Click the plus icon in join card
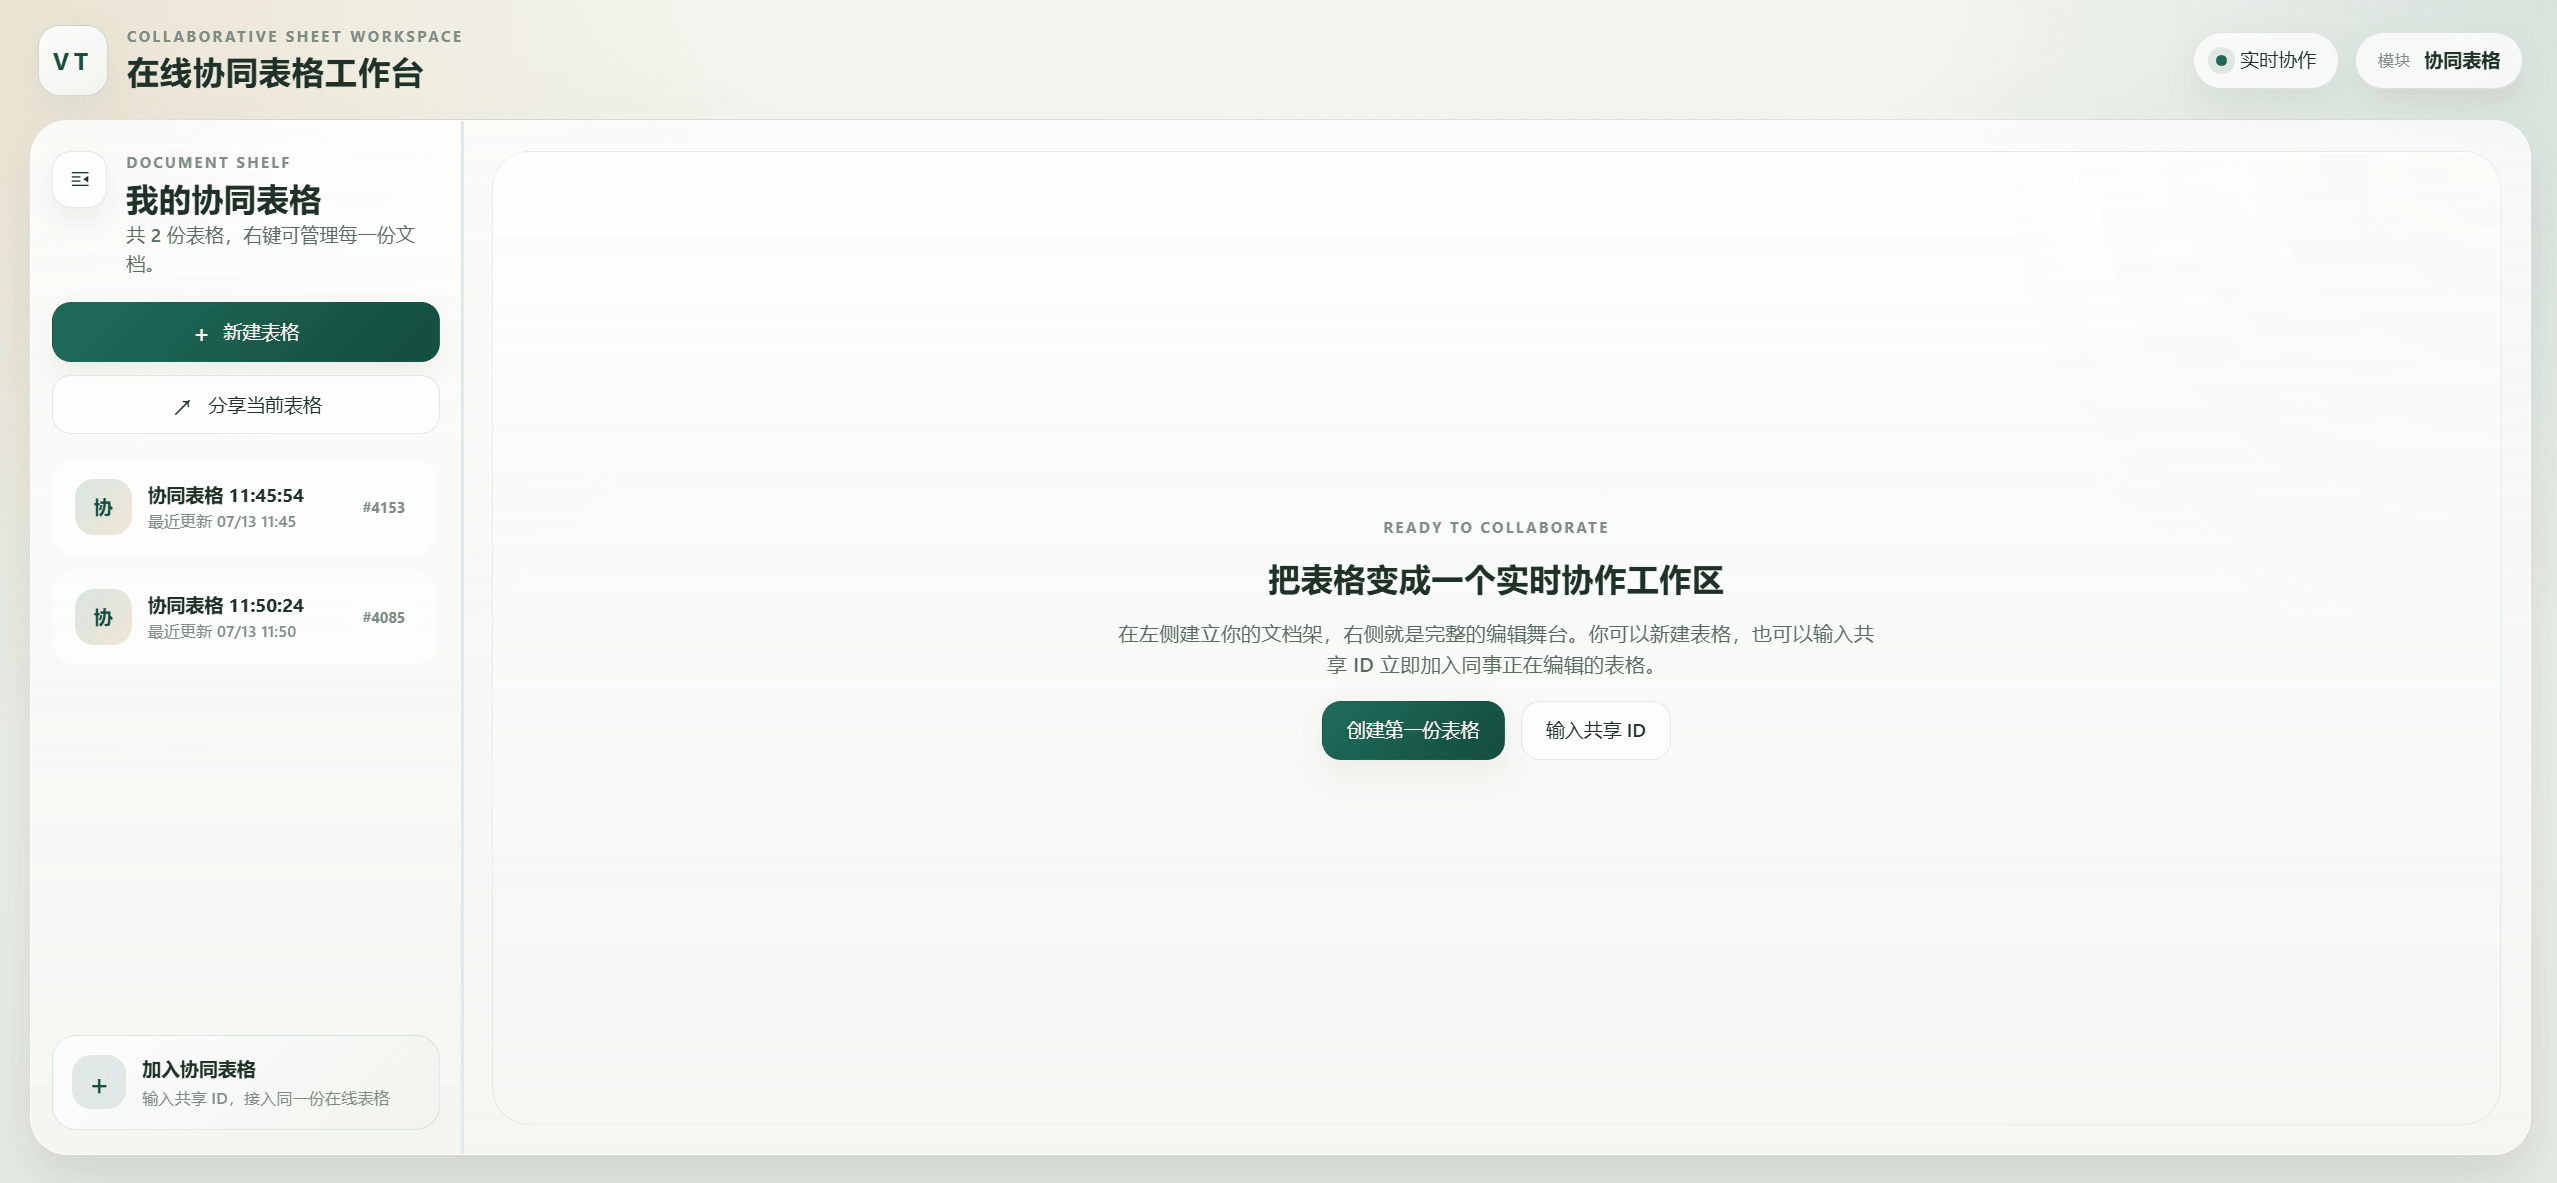The height and width of the screenshot is (1183, 2557). click(x=99, y=1083)
